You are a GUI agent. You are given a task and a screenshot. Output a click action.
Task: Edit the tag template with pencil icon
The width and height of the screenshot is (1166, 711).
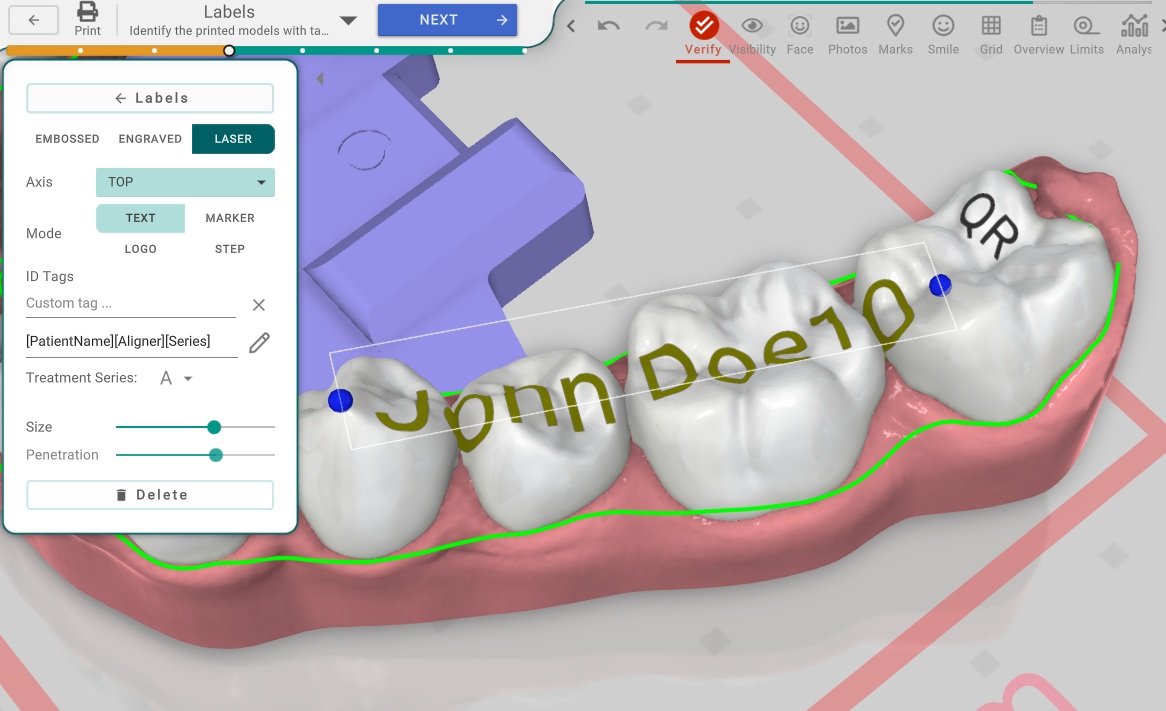259,342
